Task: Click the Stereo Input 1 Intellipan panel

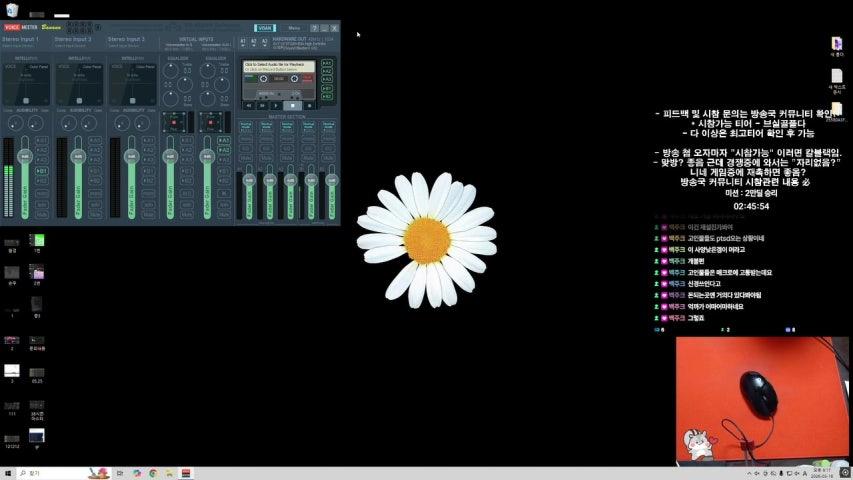Action: pyautogui.click(x=26, y=86)
